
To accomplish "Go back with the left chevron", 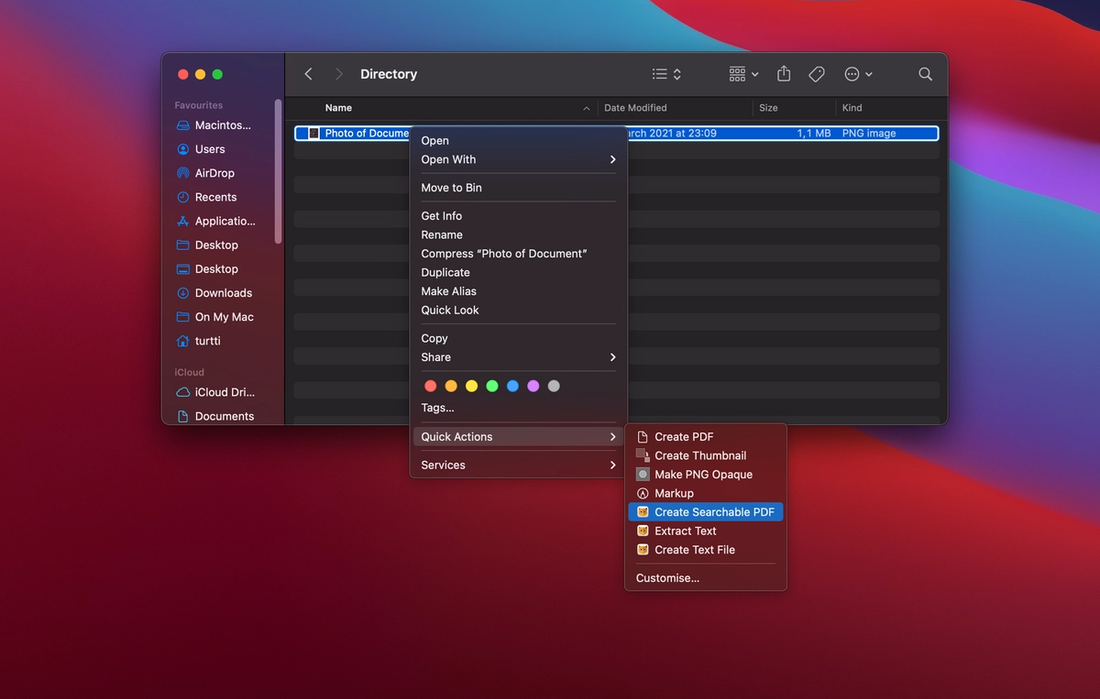I will [x=308, y=74].
